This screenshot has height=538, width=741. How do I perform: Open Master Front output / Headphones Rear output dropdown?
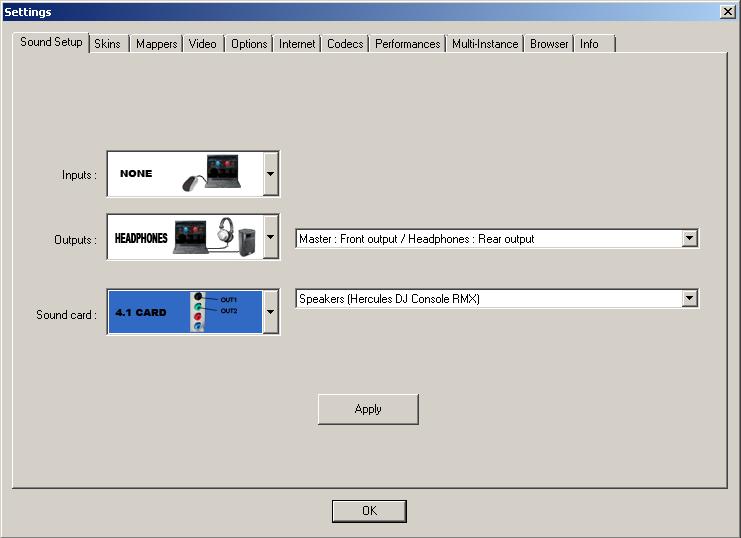click(497, 239)
